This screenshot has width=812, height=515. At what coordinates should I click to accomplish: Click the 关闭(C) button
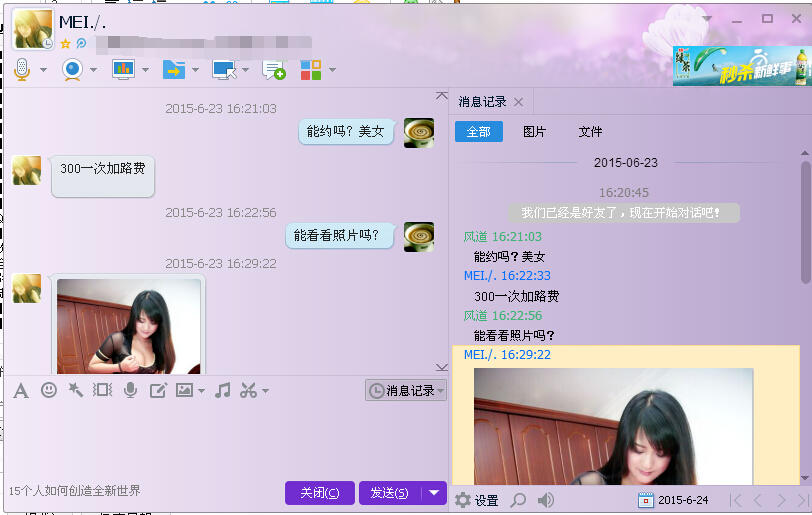320,493
